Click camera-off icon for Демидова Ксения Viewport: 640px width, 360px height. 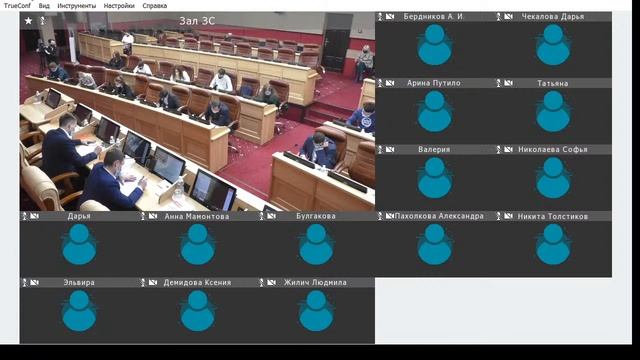(x=153, y=282)
